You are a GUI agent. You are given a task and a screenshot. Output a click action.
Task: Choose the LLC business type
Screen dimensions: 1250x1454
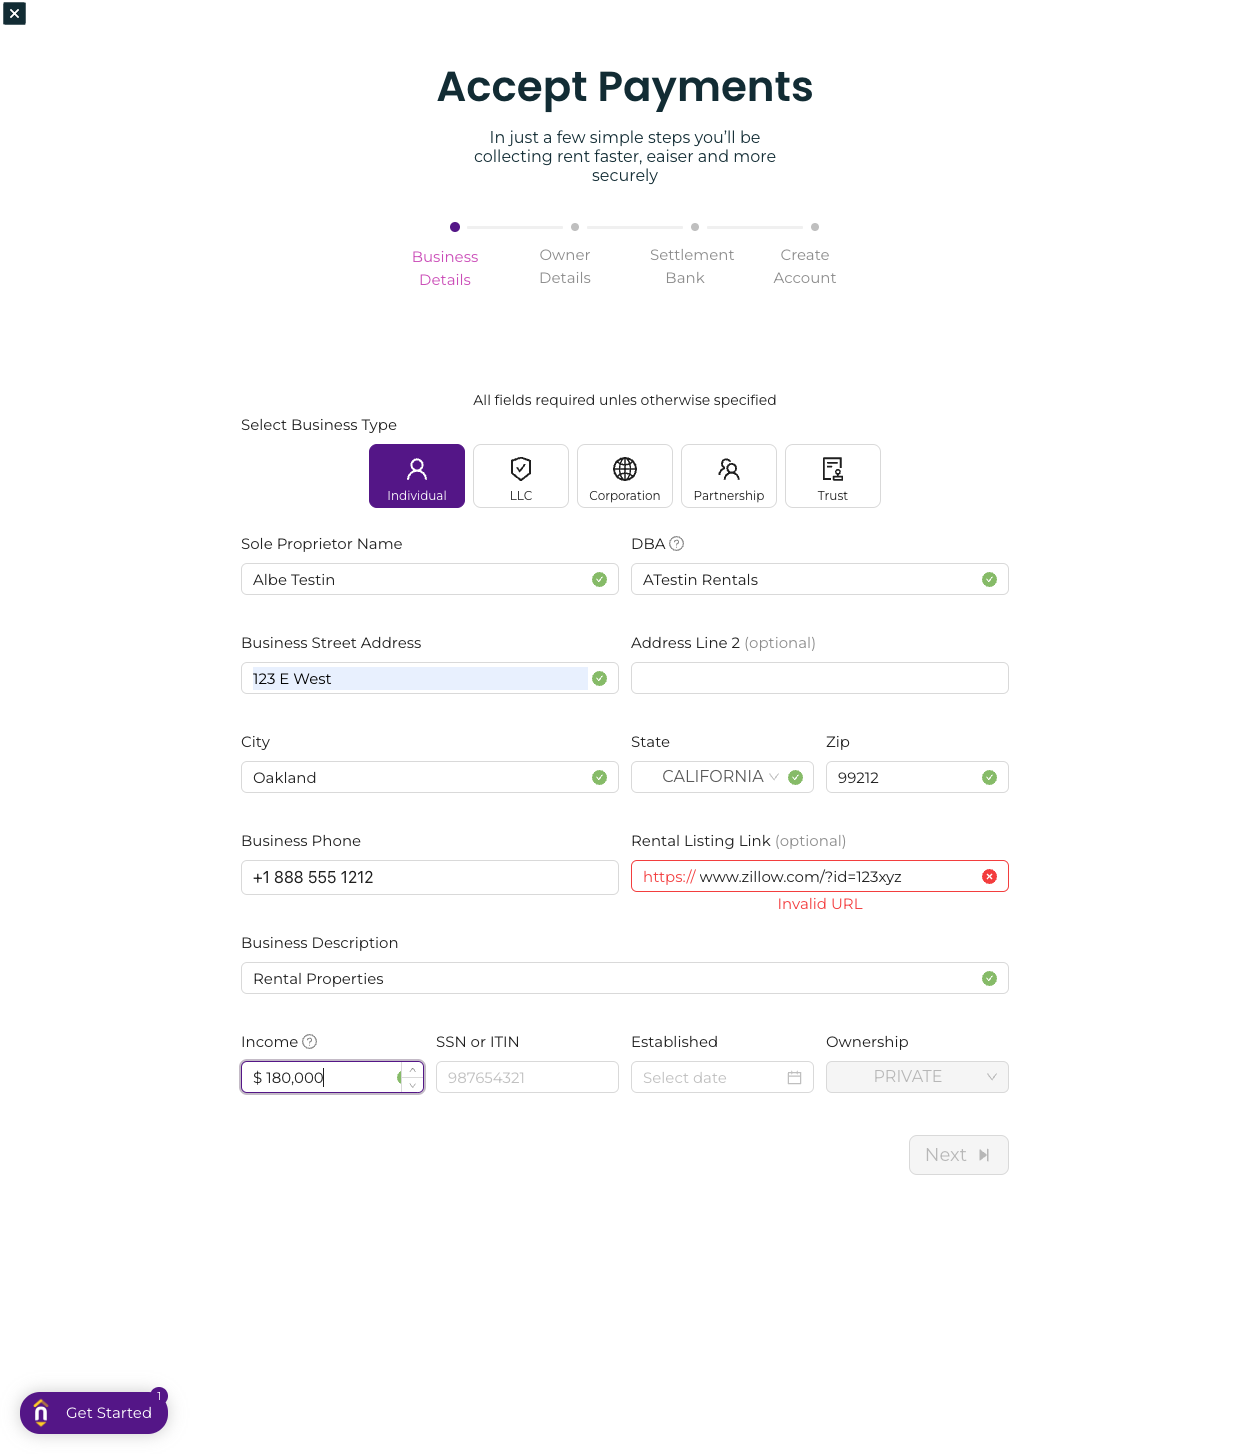[521, 476]
